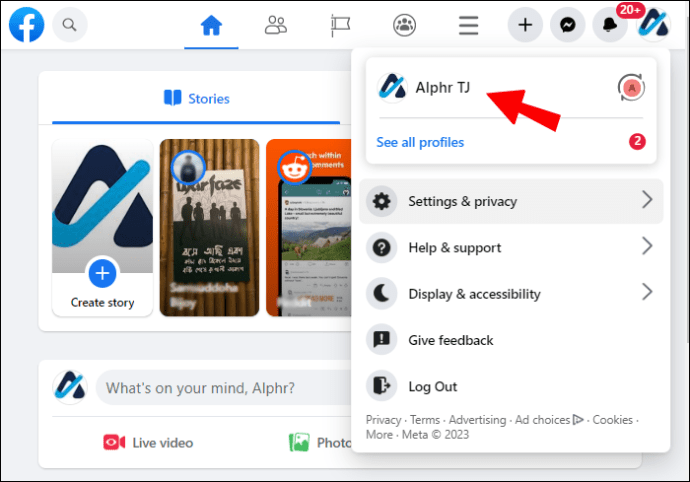
Task: Click the plus Create button
Action: click(525, 25)
